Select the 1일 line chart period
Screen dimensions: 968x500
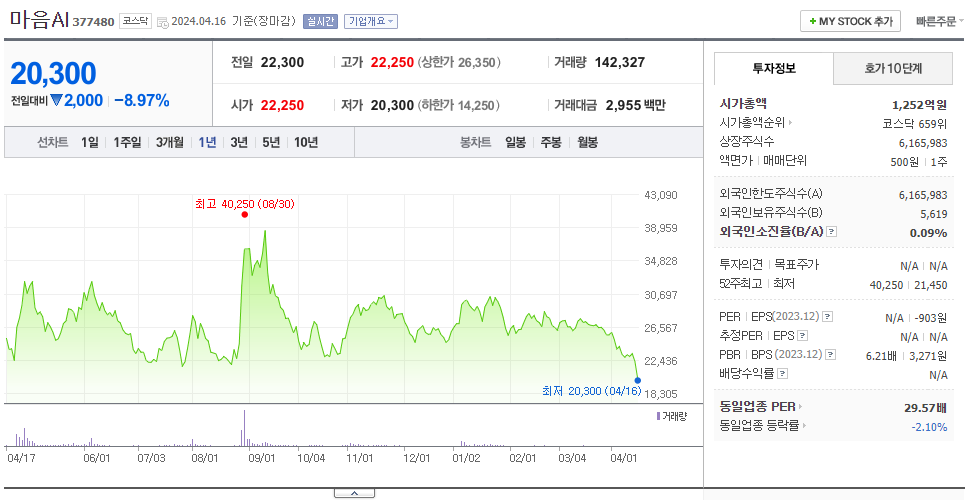pyautogui.click(x=90, y=143)
